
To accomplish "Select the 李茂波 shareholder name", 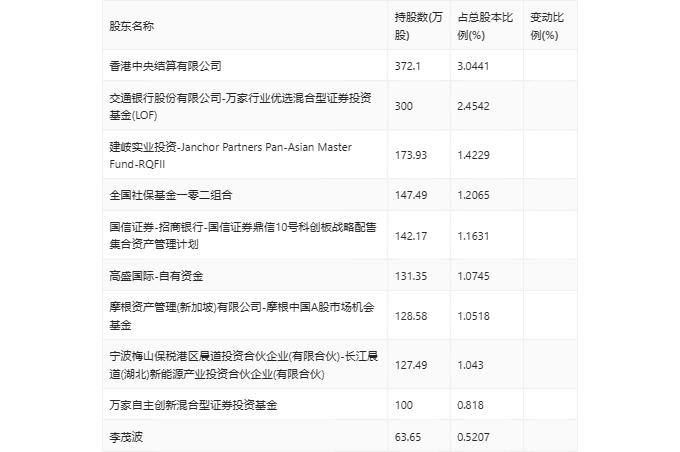I will tap(126, 437).
